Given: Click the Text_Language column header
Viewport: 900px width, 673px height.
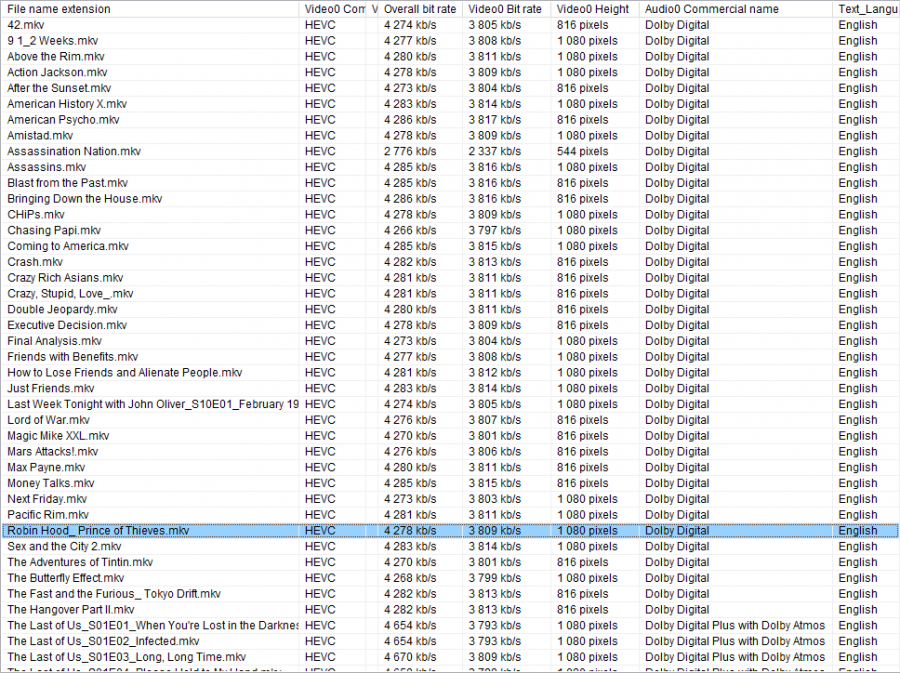Looking at the screenshot, I should tap(866, 9).
